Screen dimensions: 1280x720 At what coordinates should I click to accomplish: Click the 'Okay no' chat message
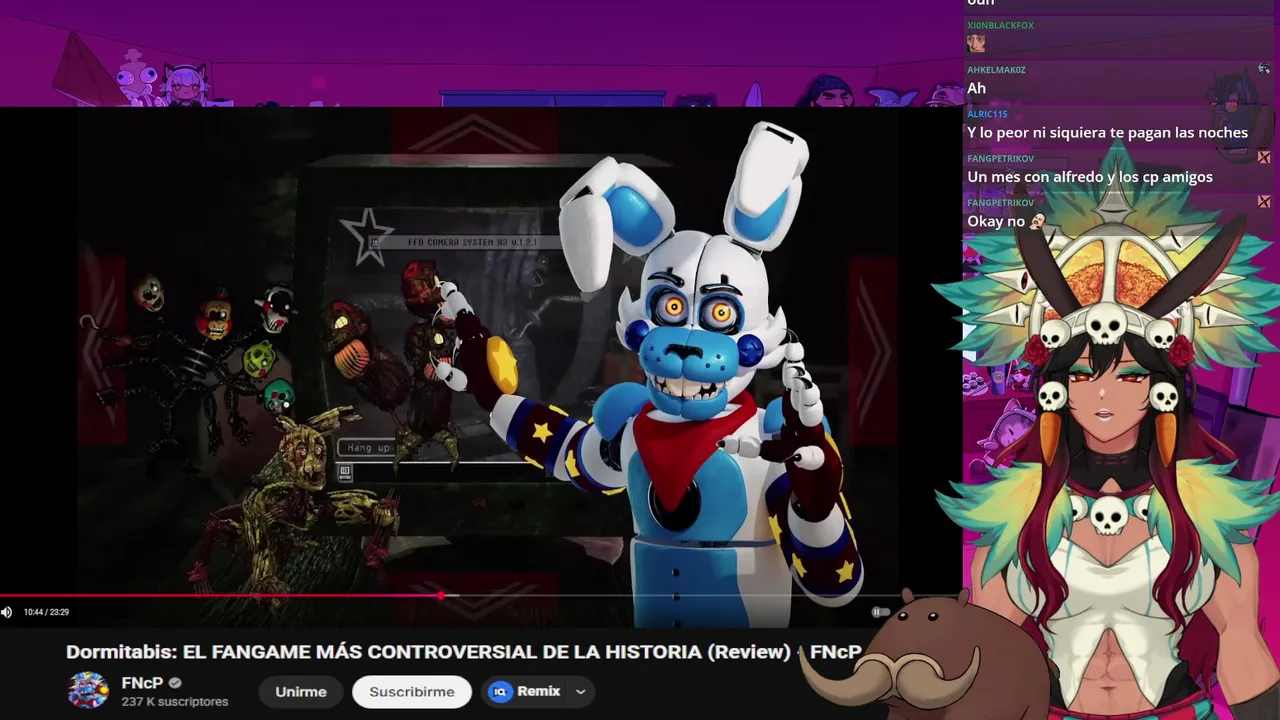(x=996, y=221)
